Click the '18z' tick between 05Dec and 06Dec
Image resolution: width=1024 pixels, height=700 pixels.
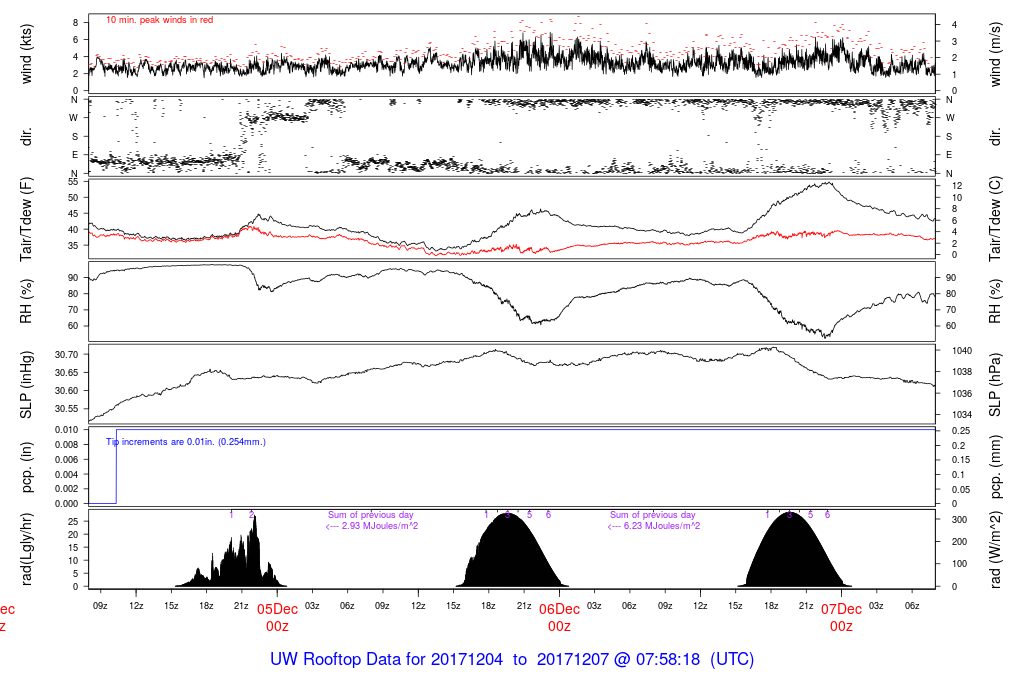click(488, 606)
